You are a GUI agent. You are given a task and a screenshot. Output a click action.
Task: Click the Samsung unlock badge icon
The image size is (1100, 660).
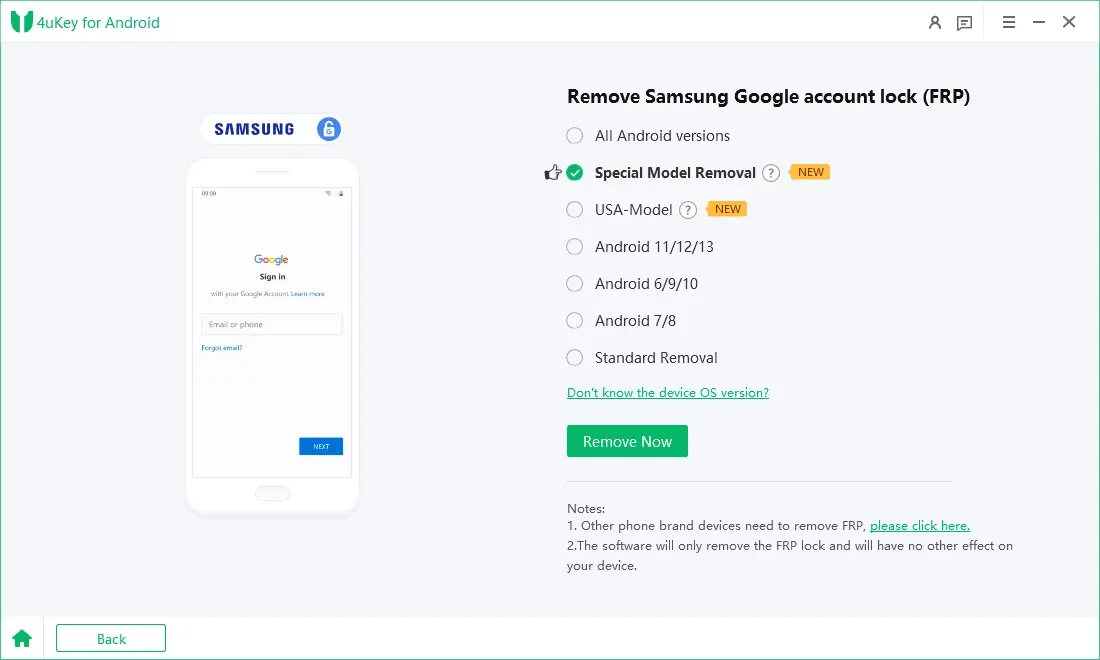tap(329, 128)
